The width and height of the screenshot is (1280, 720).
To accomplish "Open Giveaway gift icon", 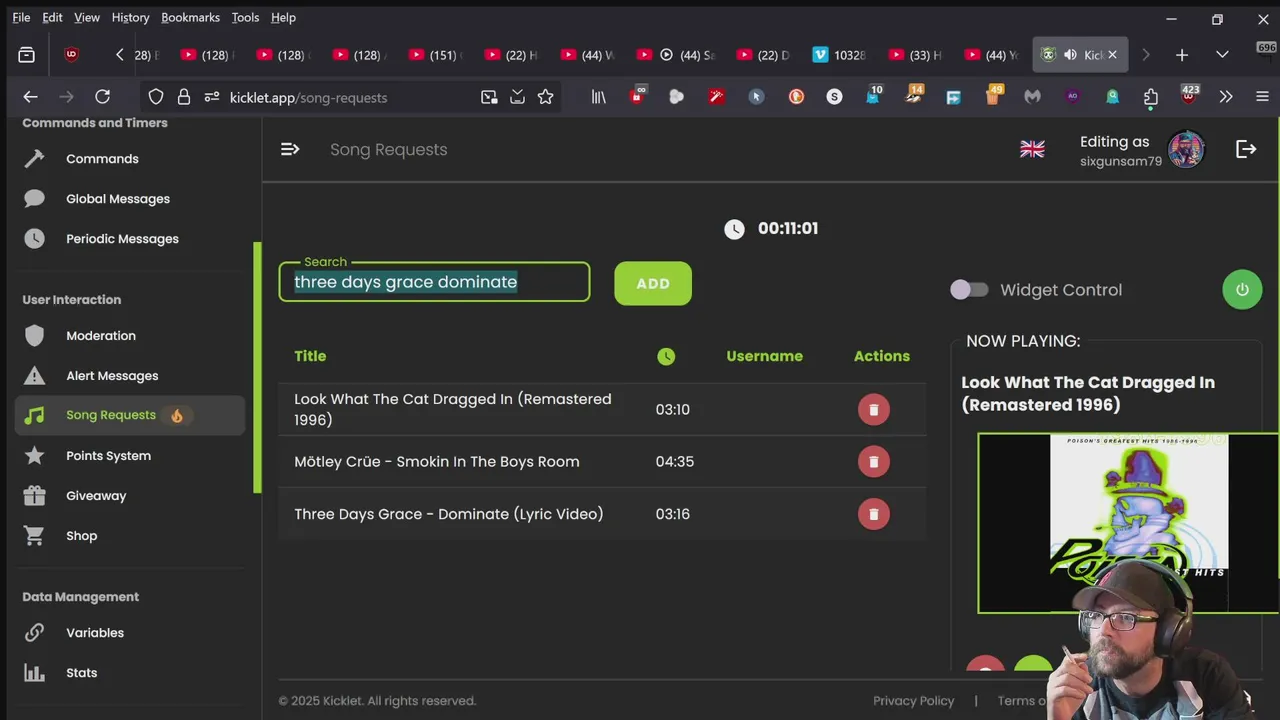I will [34, 496].
